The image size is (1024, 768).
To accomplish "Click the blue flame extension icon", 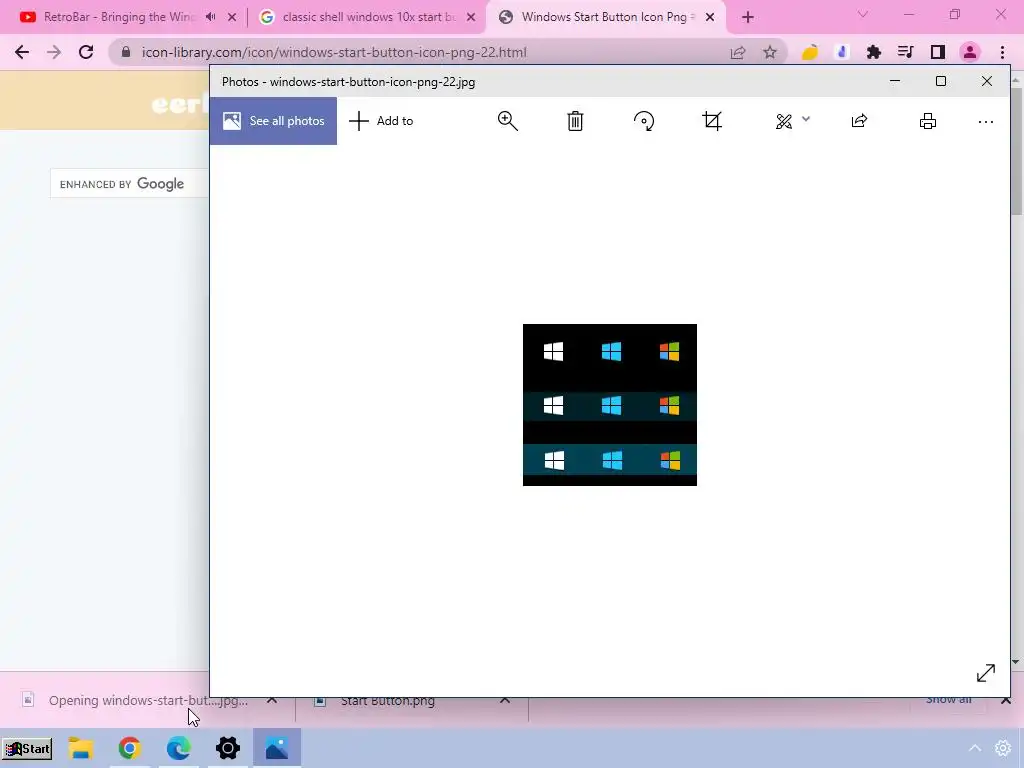I will click(842, 52).
